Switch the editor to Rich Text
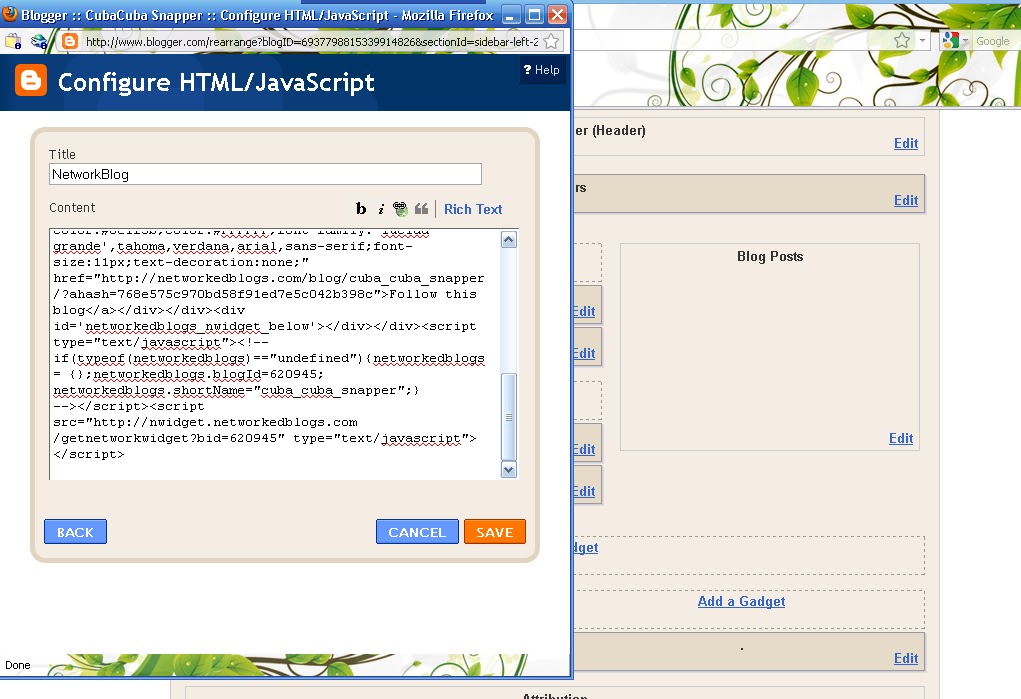Screen dimensions: 1021x699 pos(473,209)
